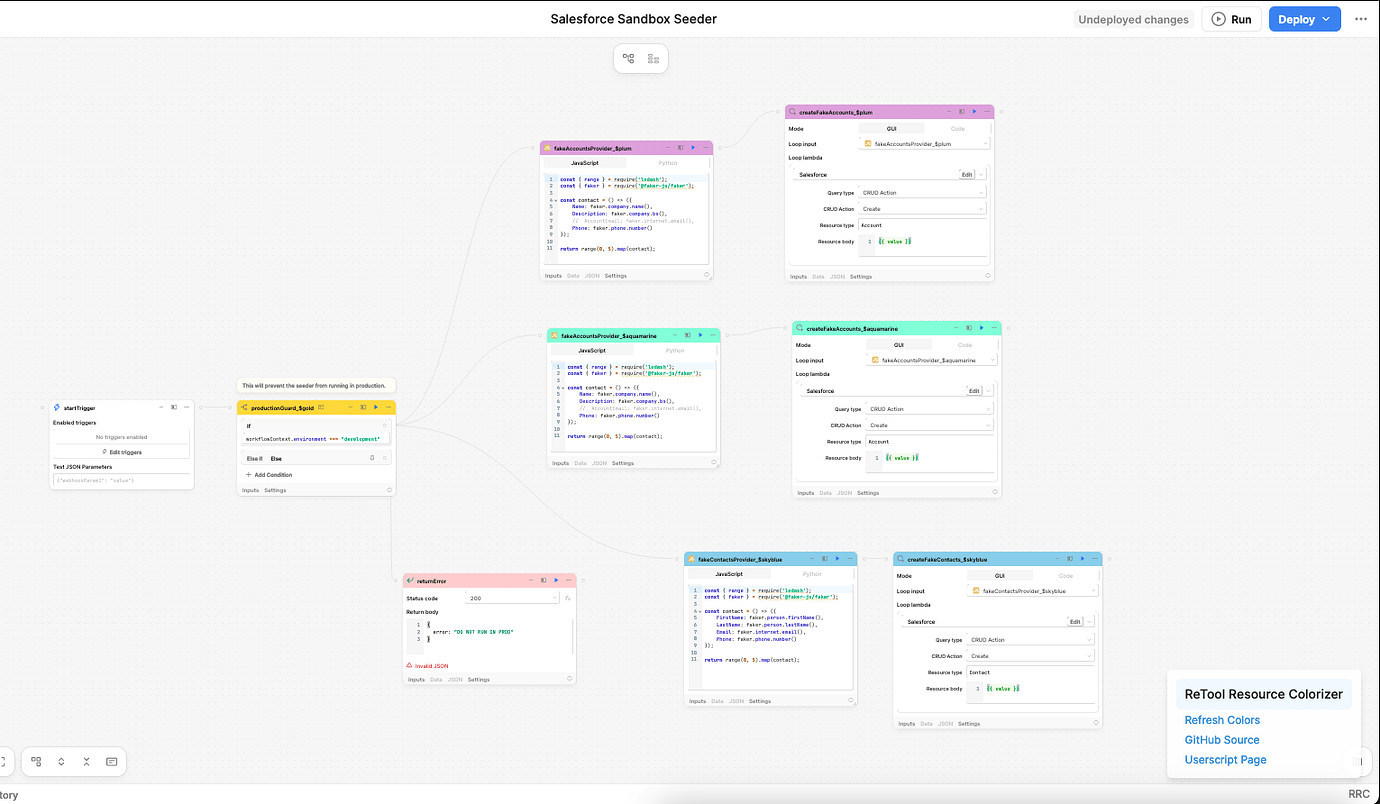Run the productionGuard_$gold block with play icon
The width and height of the screenshot is (1380, 804).
click(x=376, y=407)
